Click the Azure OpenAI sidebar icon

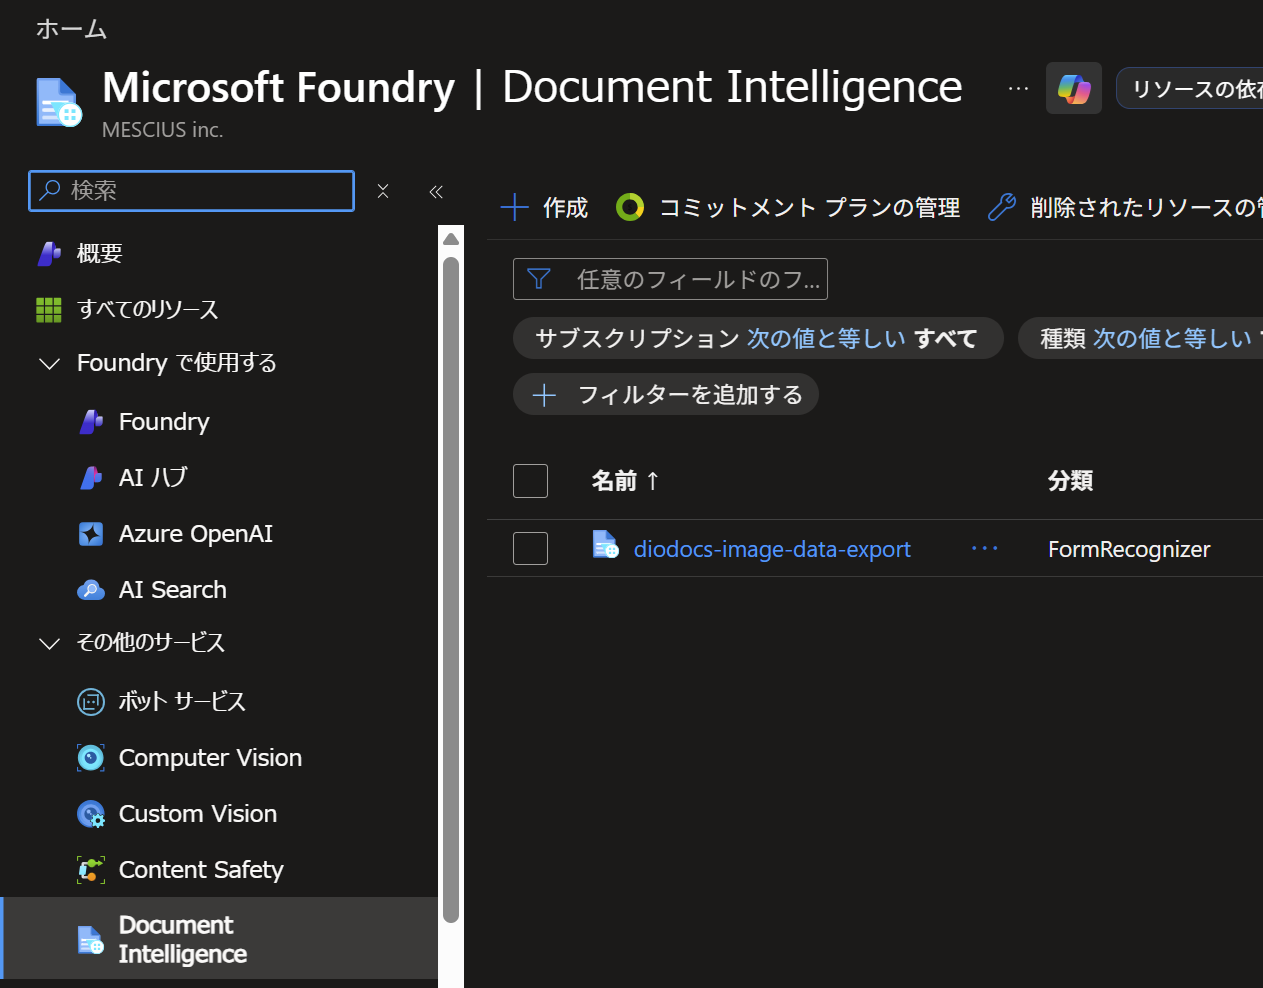click(x=90, y=533)
